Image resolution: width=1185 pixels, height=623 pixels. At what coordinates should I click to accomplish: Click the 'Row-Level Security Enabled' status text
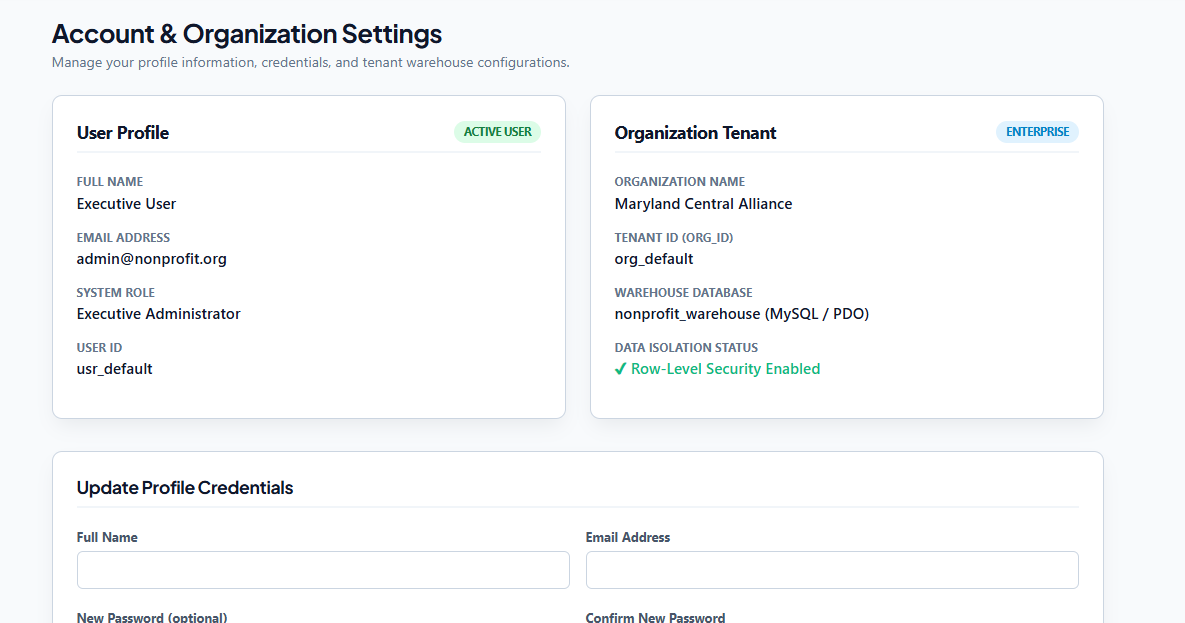(x=726, y=369)
